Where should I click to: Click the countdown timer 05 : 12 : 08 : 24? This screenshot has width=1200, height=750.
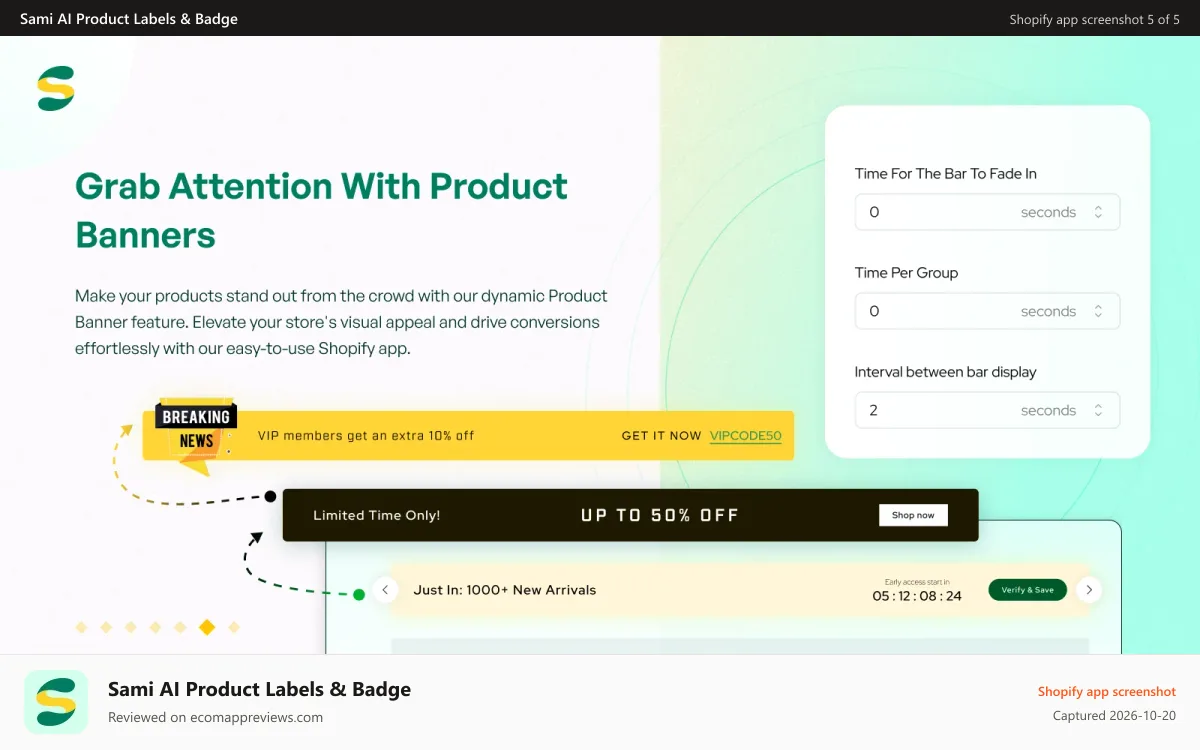point(917,596)
